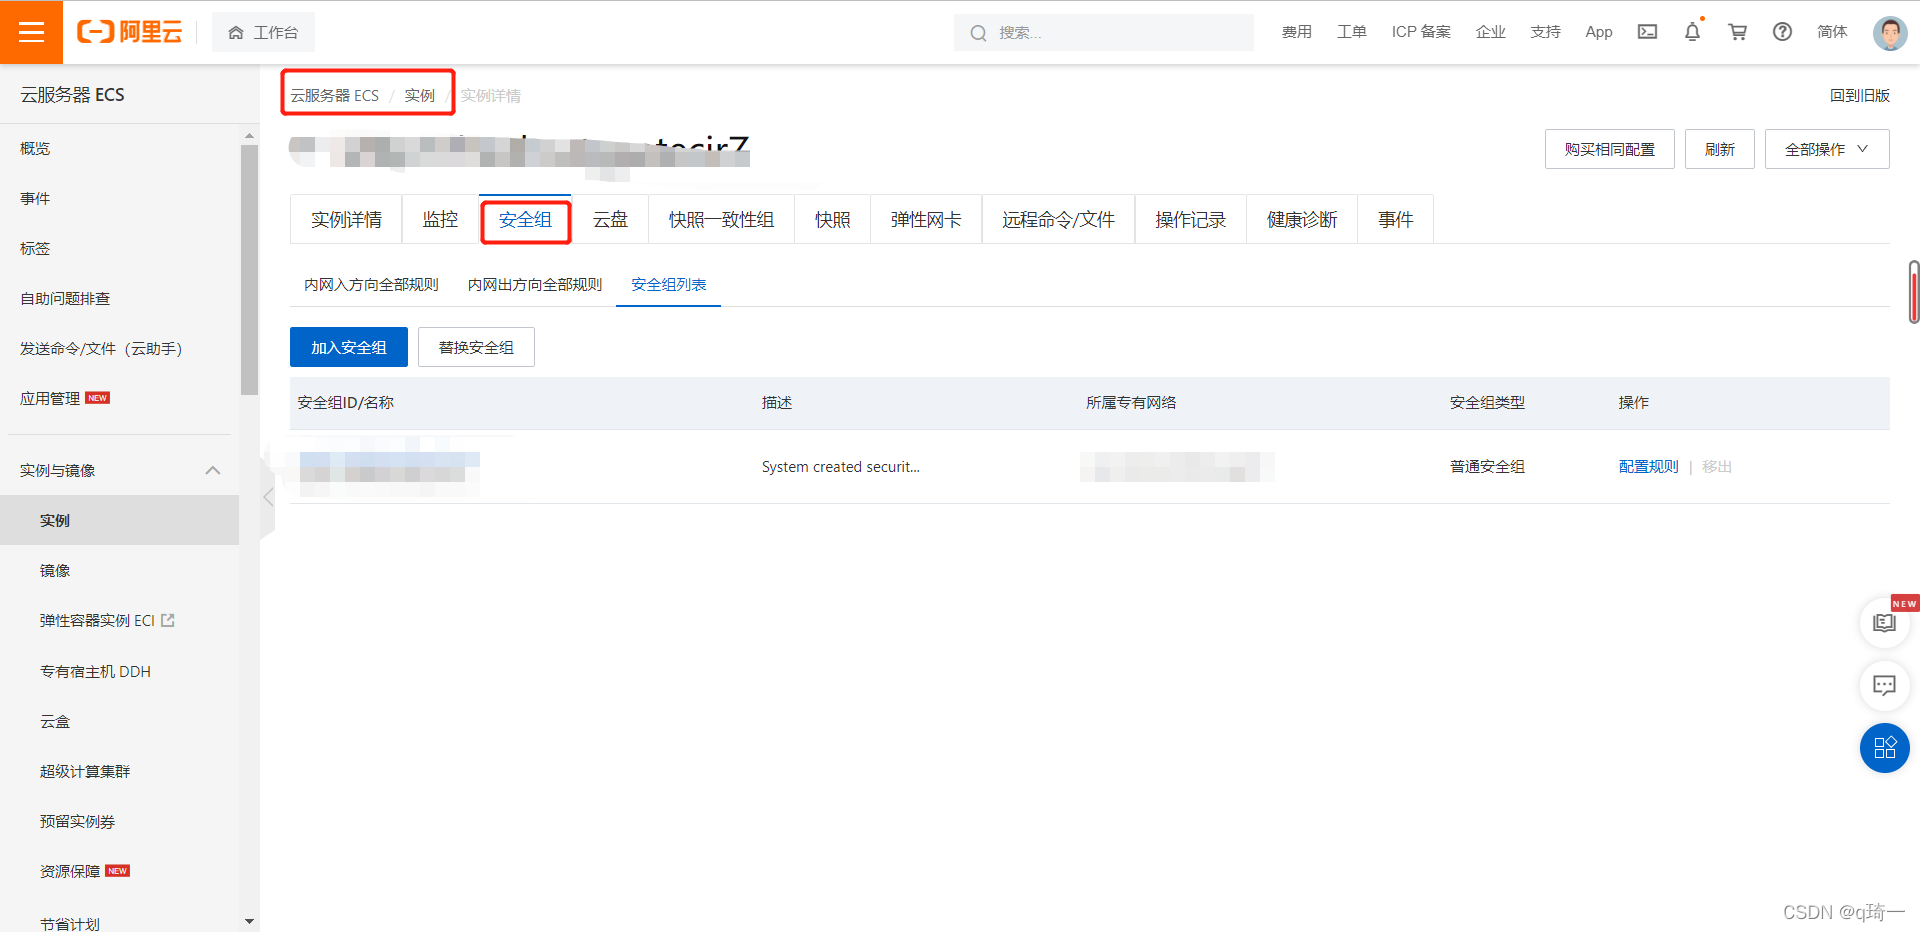Open Cloud Shell terminal icon
Viewport: 1920px width, 932px height.
pyautogui.click(x=1647, y=32)
